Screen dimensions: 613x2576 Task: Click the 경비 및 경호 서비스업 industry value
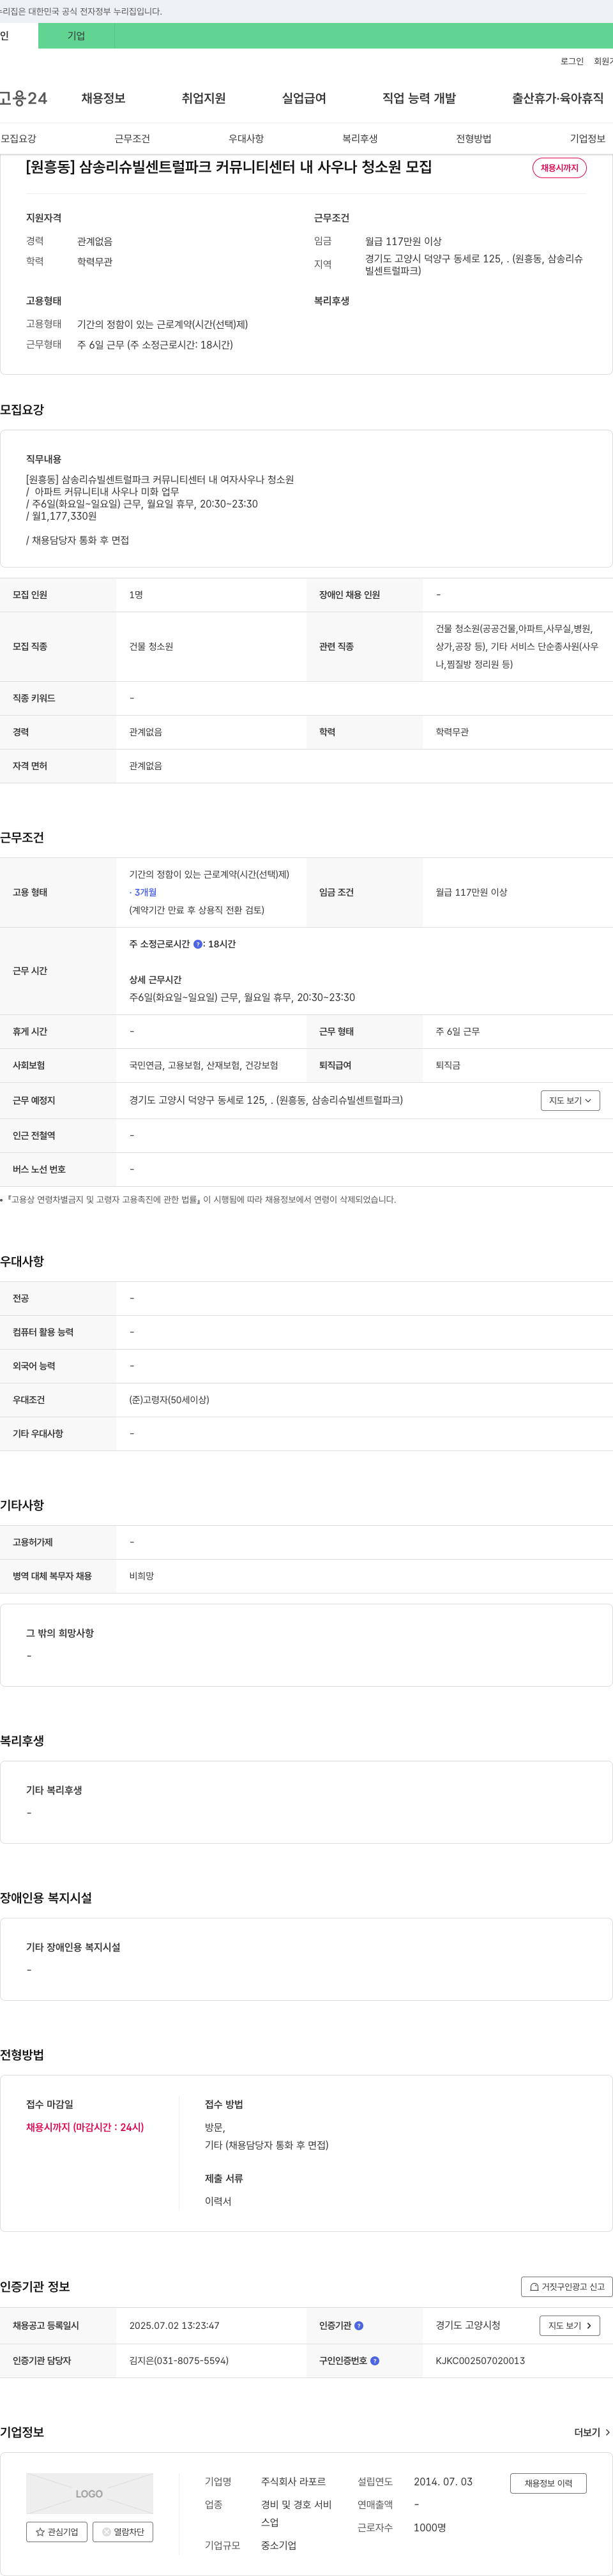(x=296, y=2514)
